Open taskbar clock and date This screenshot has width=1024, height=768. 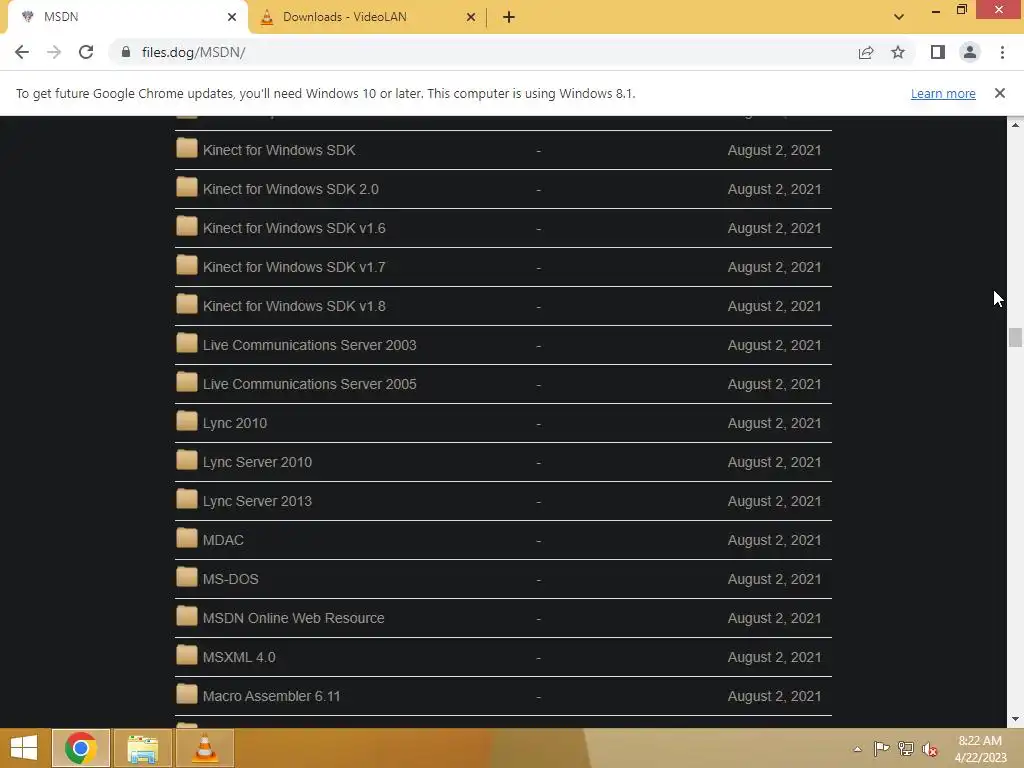point(980,749)
